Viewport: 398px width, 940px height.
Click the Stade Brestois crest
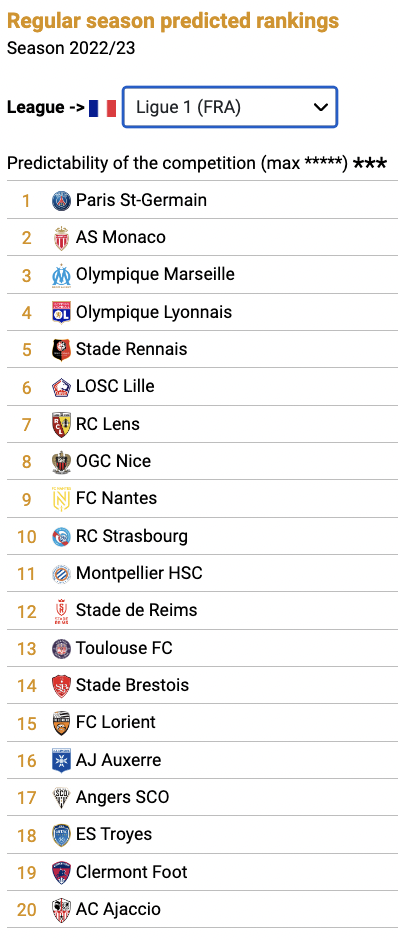point(61,685)
